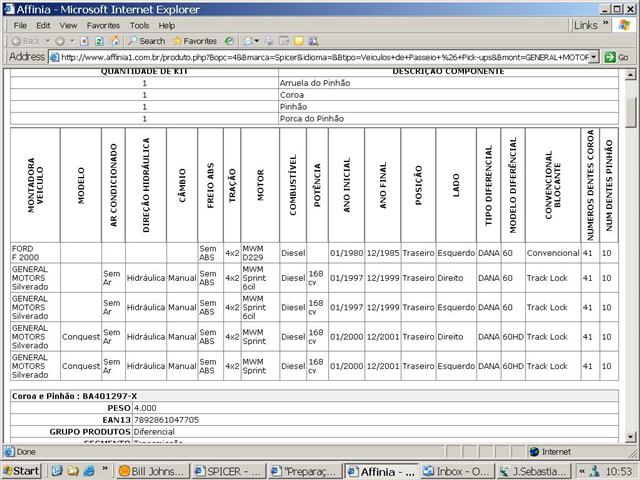
Task: Open the Start menu
Action: click(22, 471)
